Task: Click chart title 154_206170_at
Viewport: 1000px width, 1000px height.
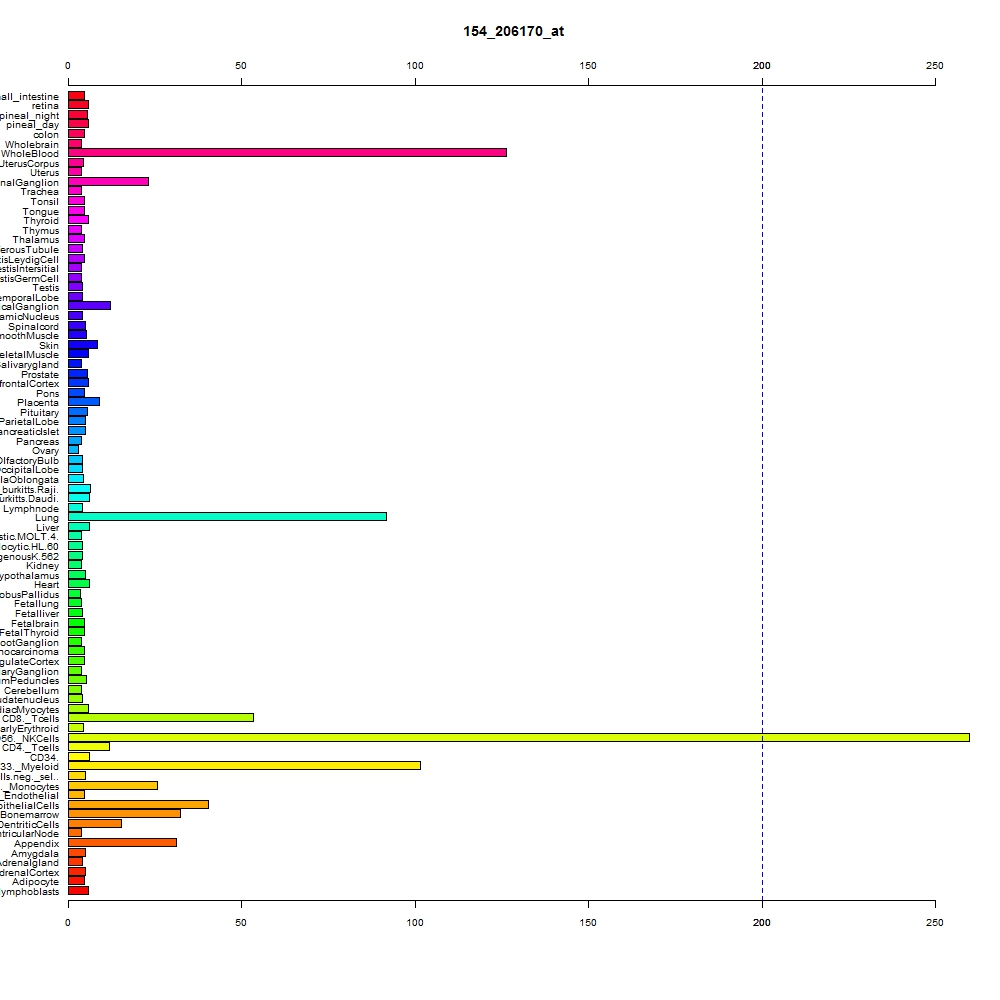Action: (513, 31)
